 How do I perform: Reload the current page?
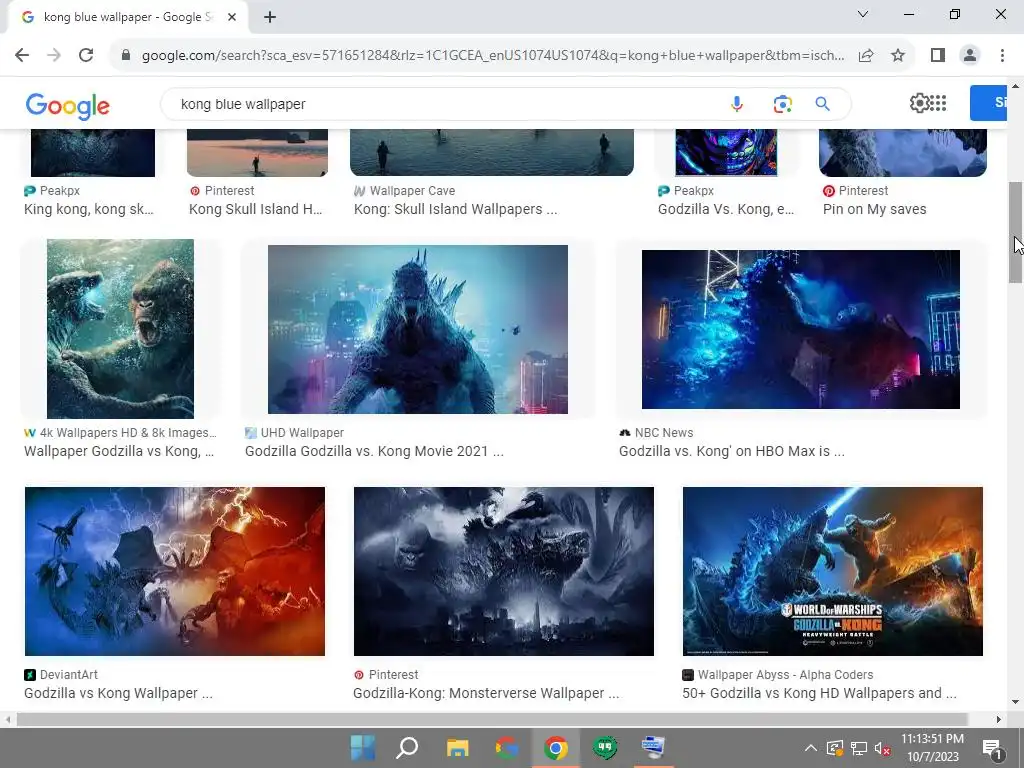[x=86, y=56]
